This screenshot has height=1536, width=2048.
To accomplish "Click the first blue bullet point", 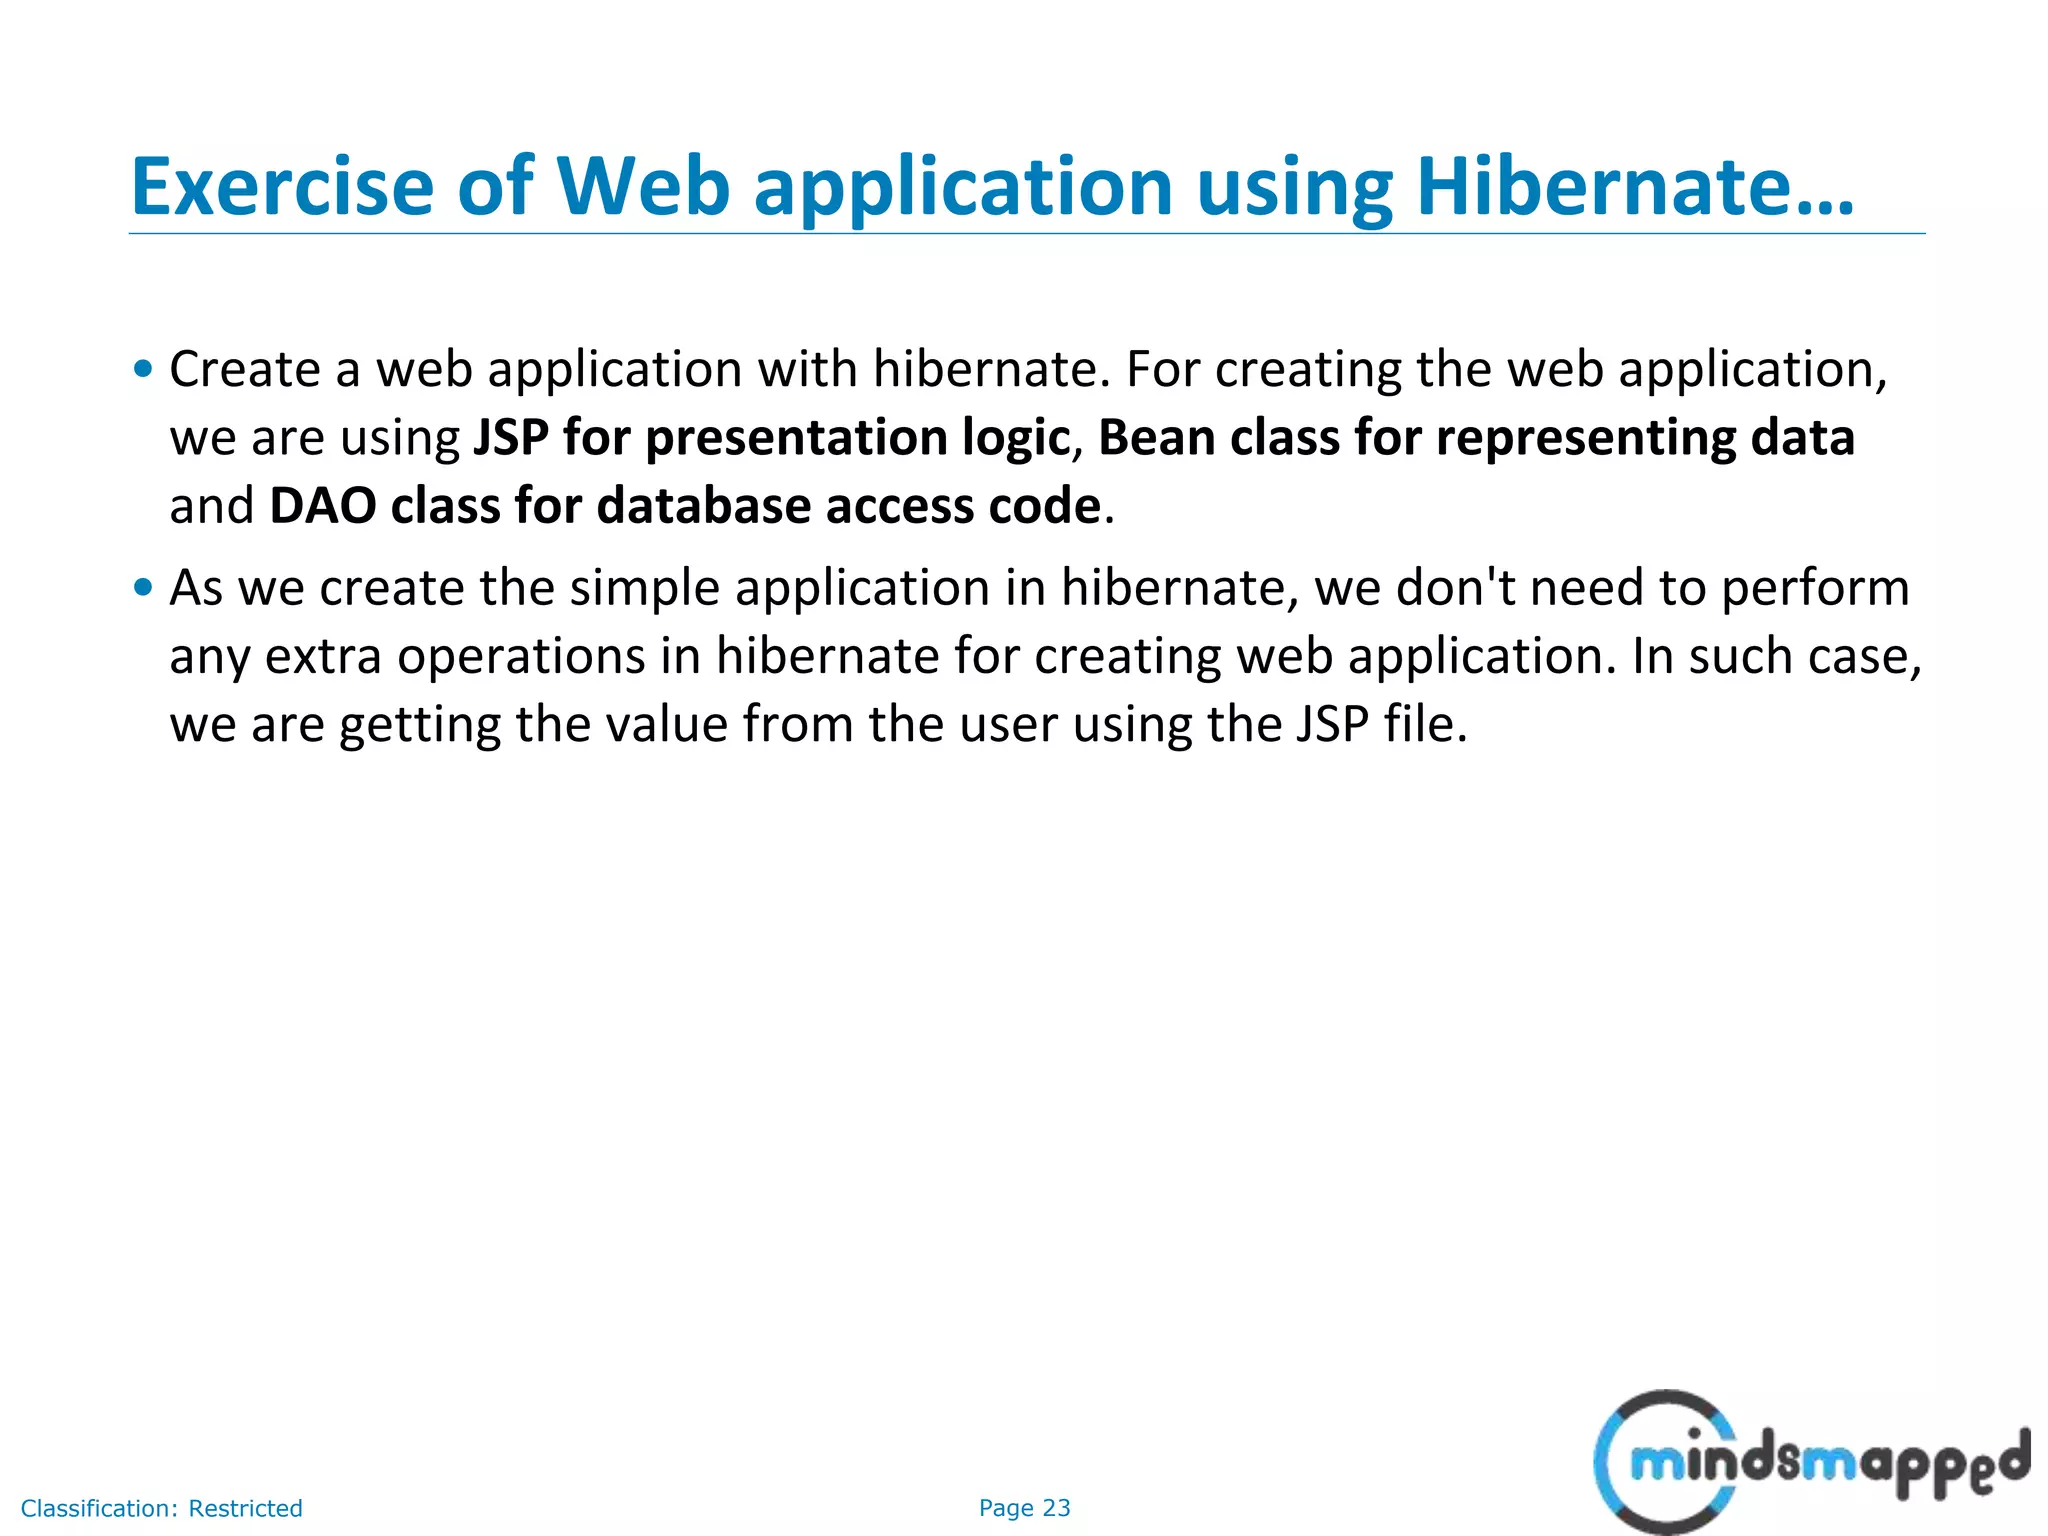I will point(144,369).
